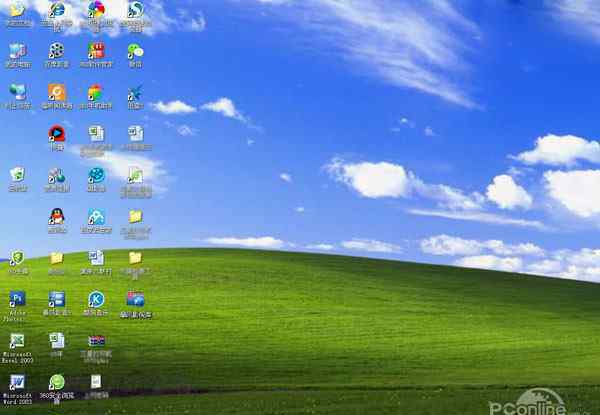
Task: Open the spreadsheet file below the software manager row
Action: (96, 133)
